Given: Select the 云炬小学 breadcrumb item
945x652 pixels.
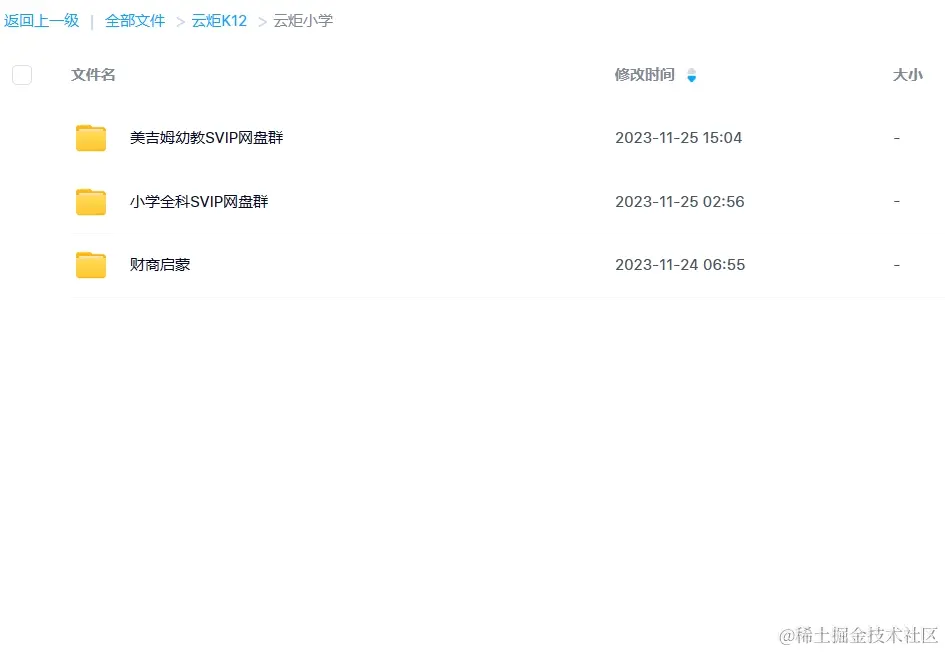Looking at the screenshot, I should (x=303, y=20).
